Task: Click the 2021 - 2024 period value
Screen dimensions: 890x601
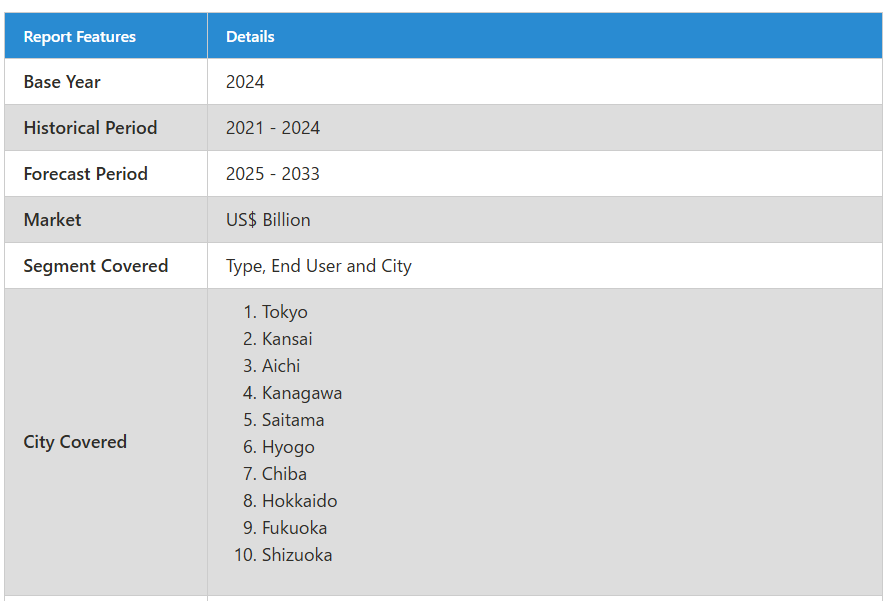Action: pyautogui.click(x=273, y=128)
